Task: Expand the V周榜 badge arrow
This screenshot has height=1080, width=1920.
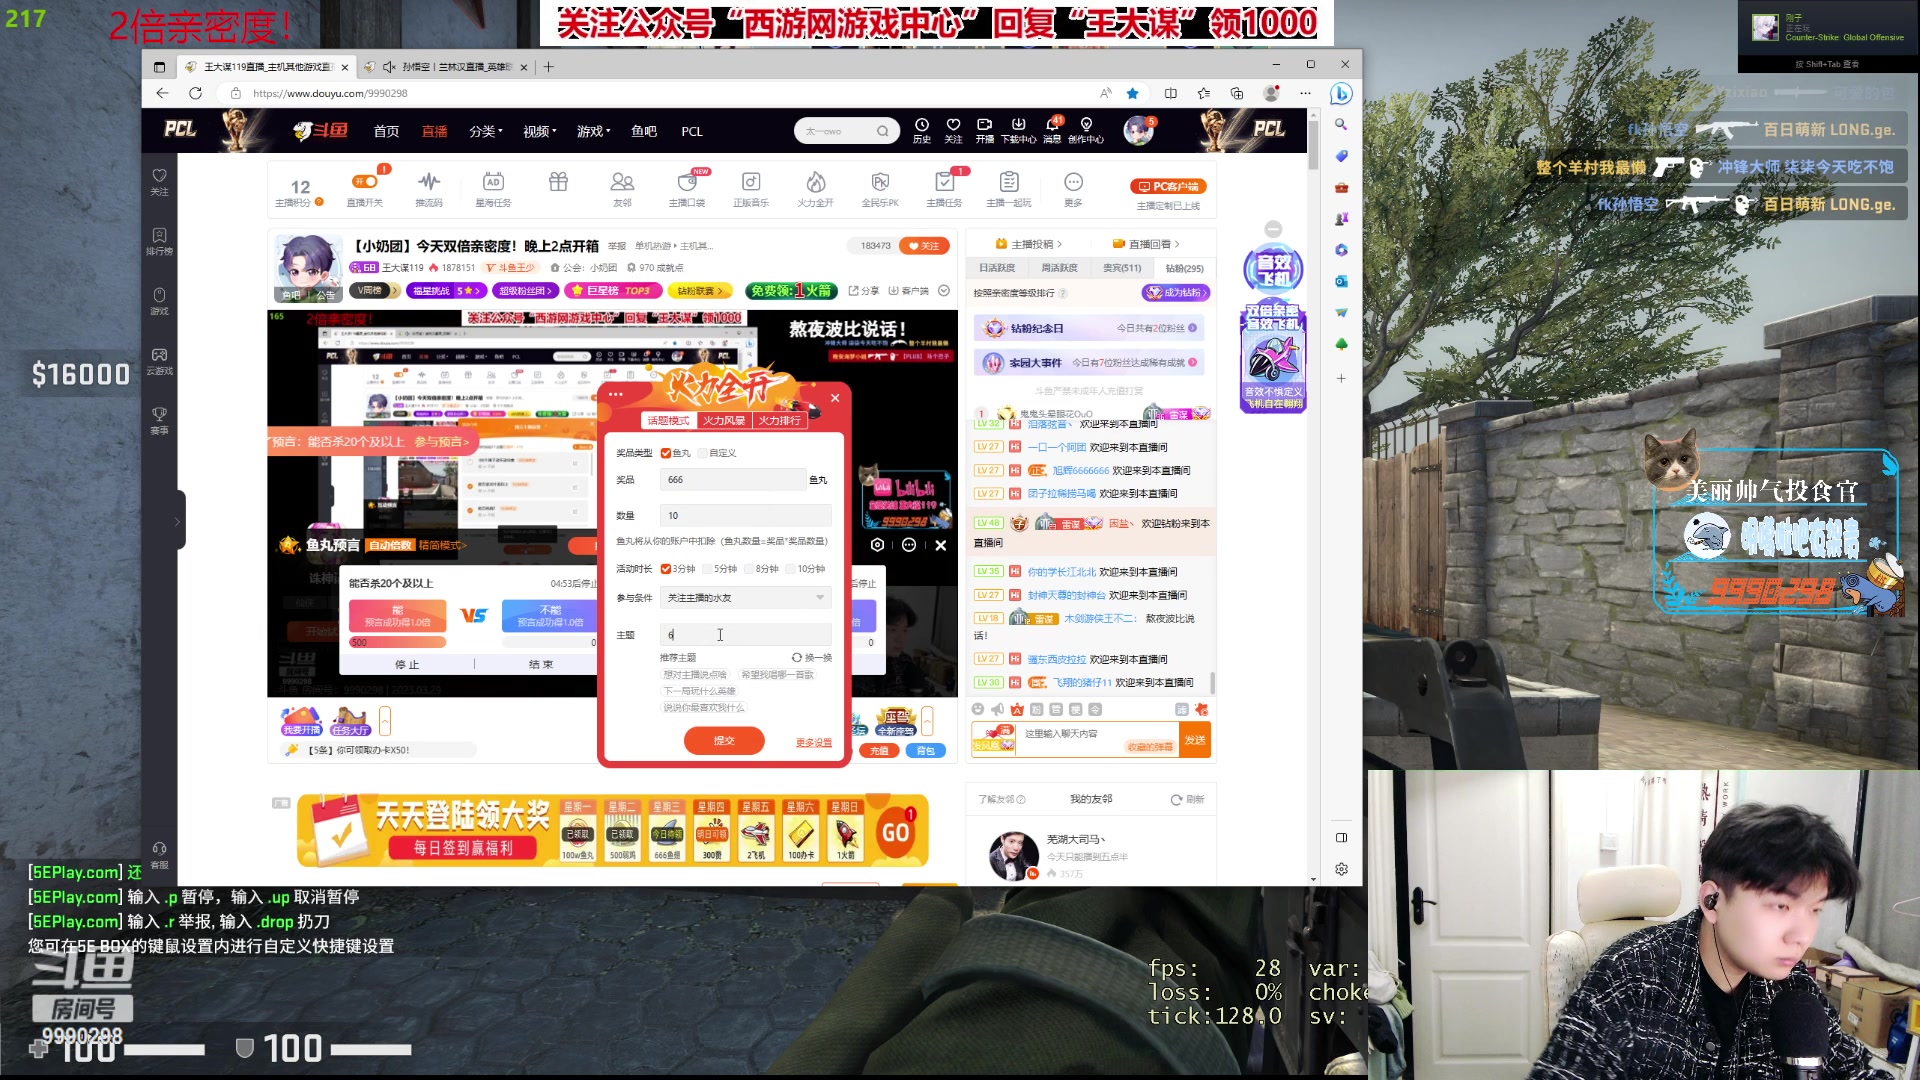Action: click(x=395, y=291)
